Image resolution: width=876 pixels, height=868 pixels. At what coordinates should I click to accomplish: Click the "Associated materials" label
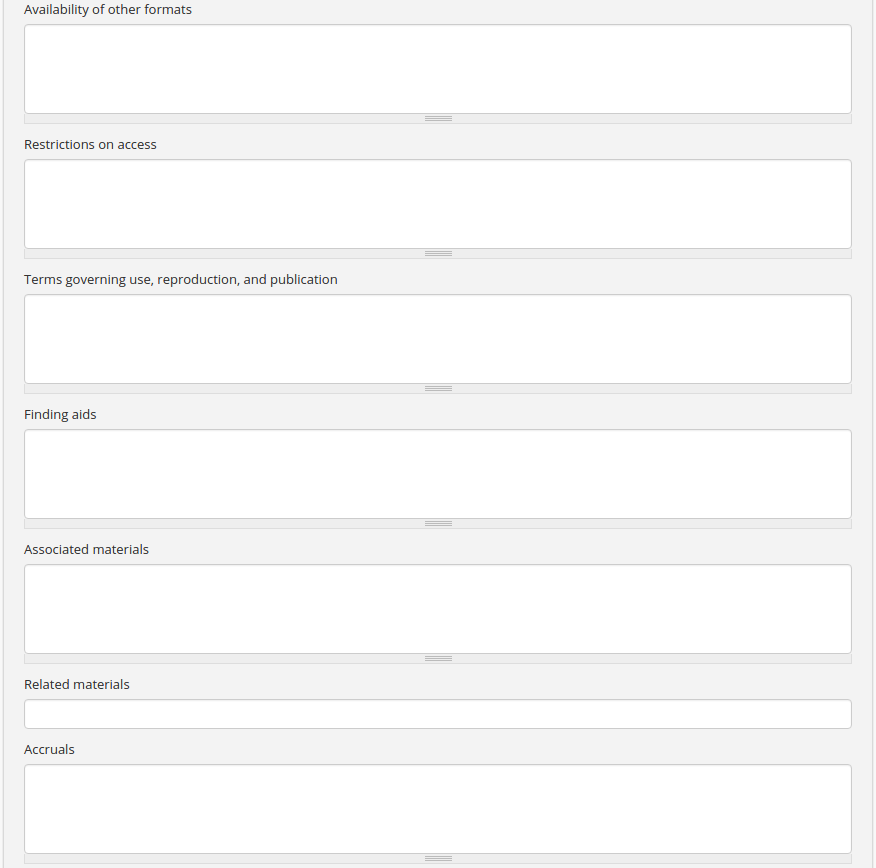point(86,550)
